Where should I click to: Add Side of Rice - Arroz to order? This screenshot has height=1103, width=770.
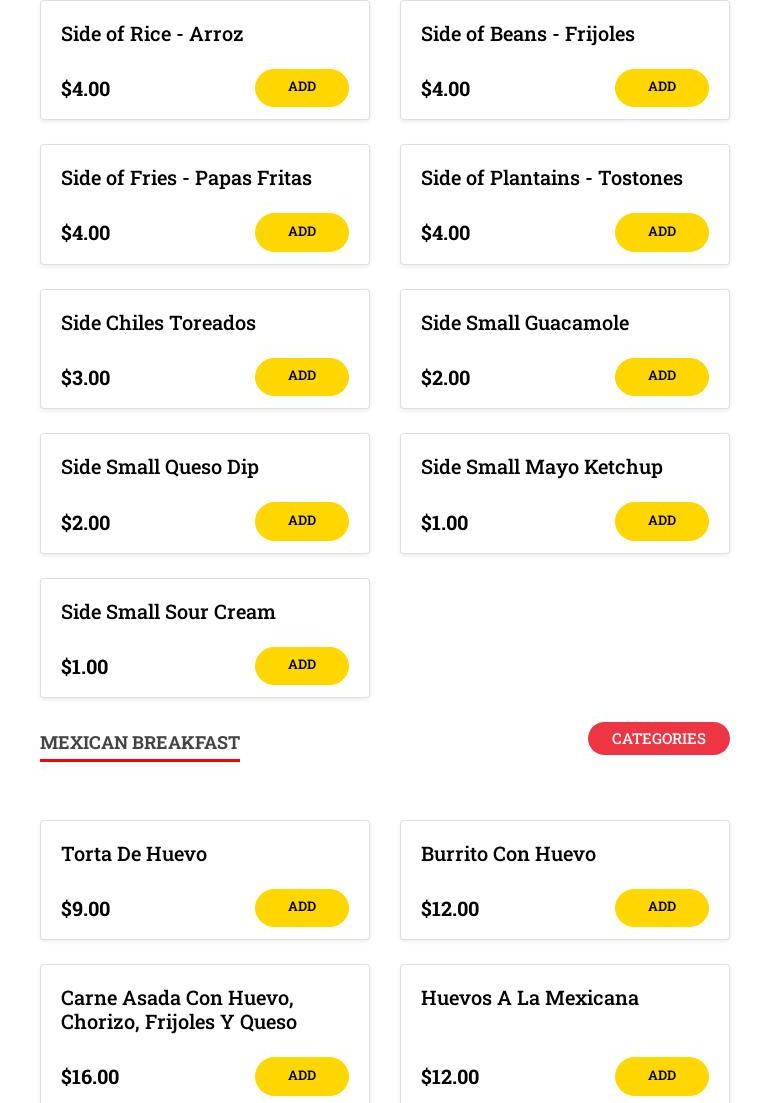(302, 88)
